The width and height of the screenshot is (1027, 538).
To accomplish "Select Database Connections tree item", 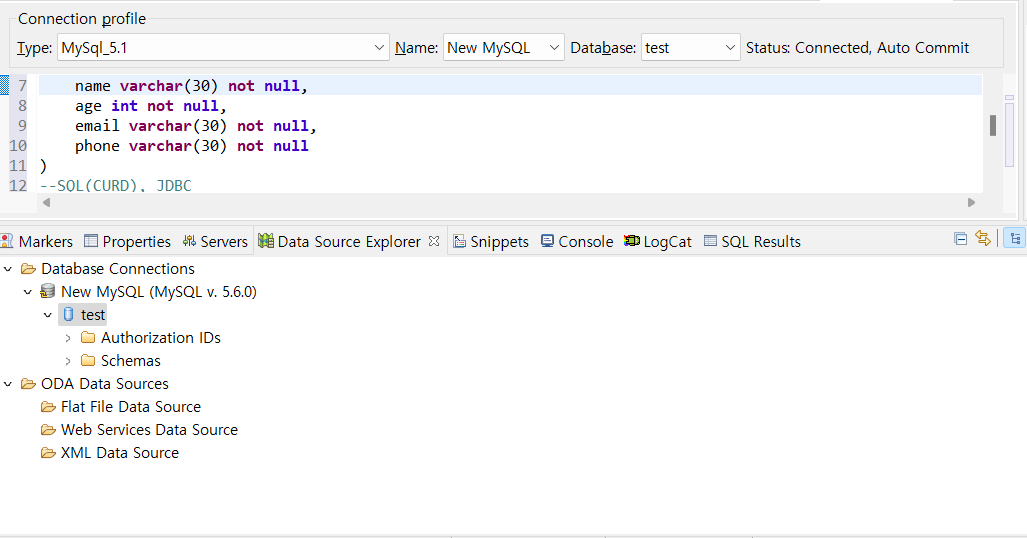I will pyautogui.click(x=118, y=269).
